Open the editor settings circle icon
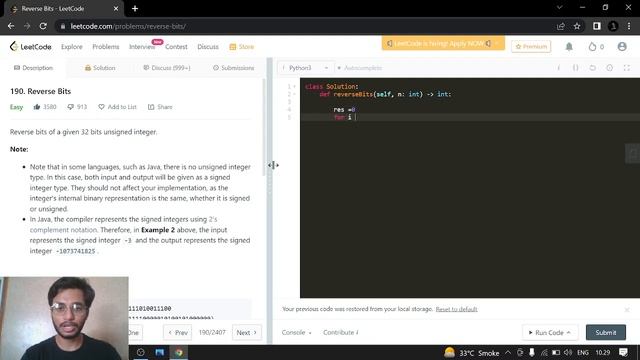 click(609, 68)
